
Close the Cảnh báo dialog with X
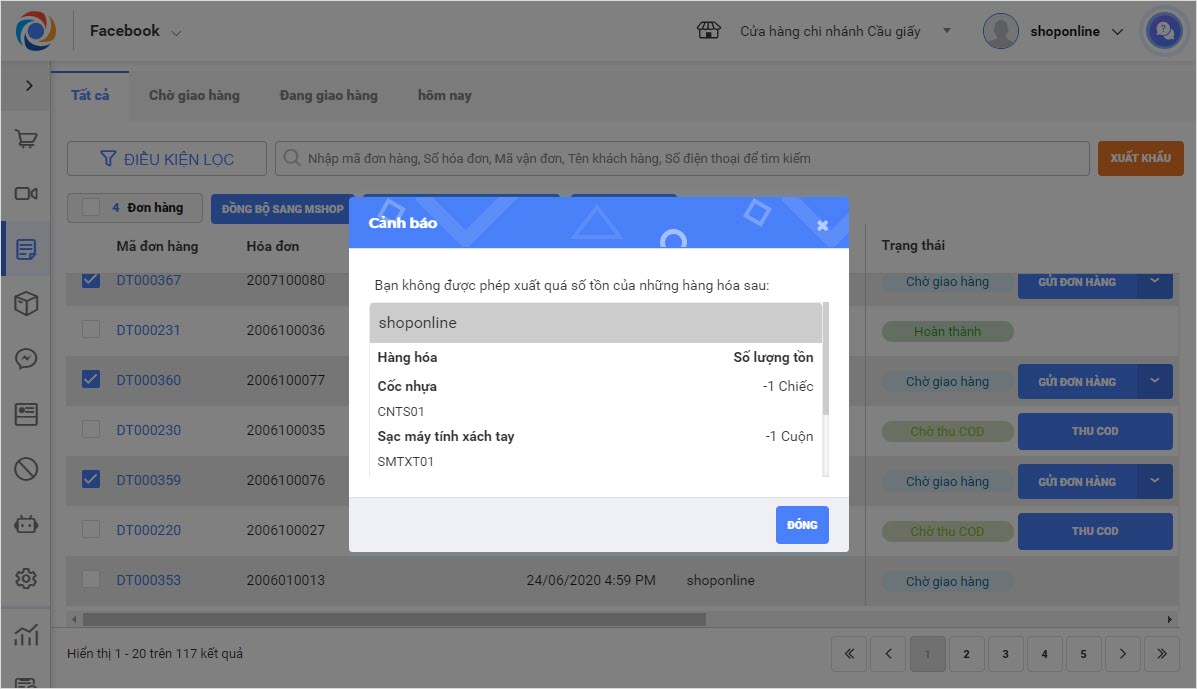823,225
